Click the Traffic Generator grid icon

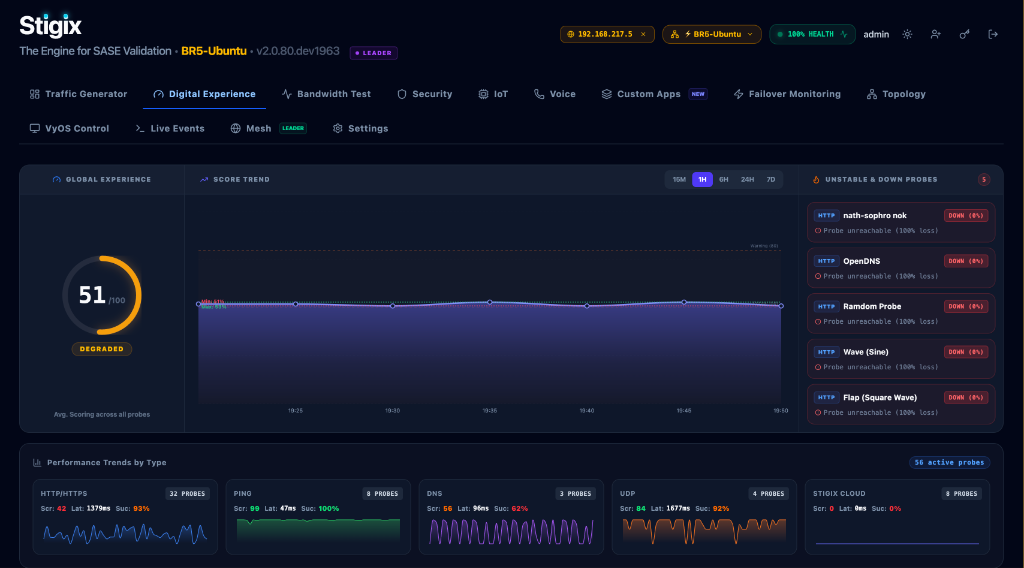(35, 94)
